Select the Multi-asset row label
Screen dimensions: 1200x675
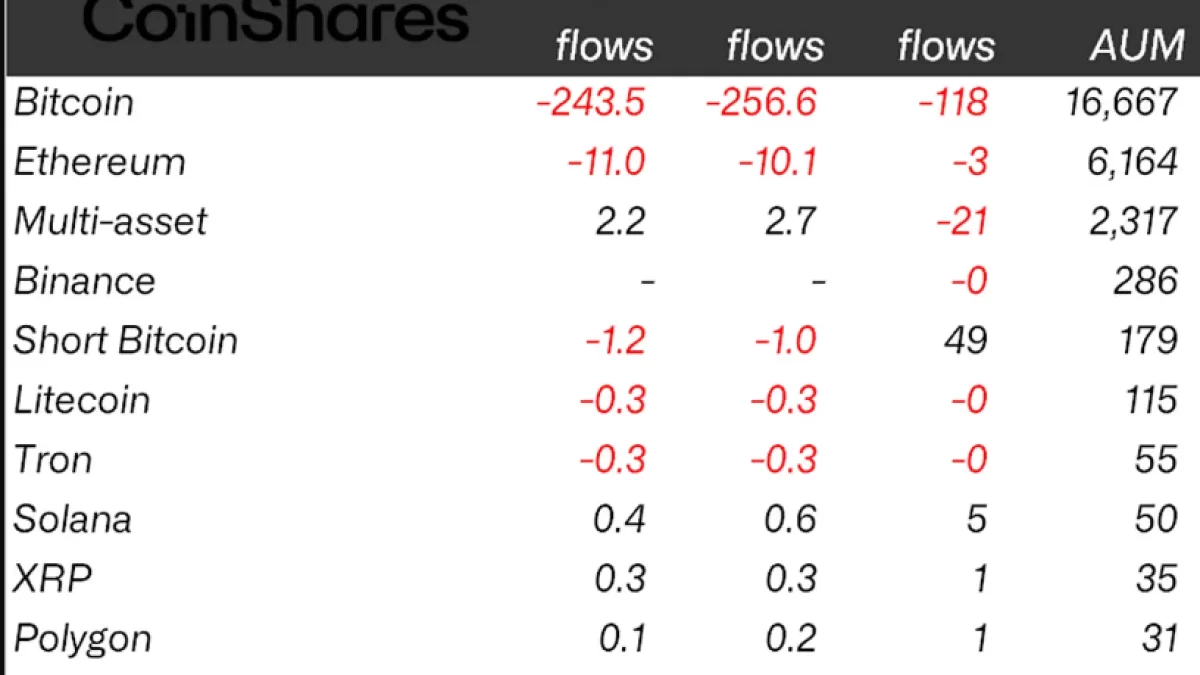point(110,221)
